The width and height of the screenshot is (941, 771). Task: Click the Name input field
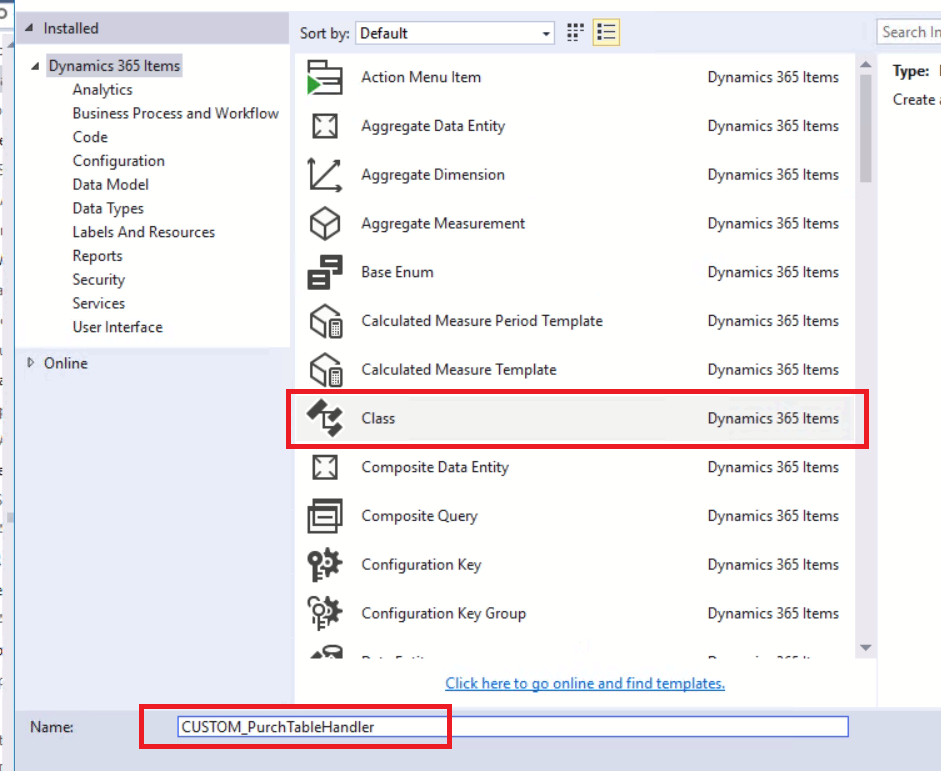pyautogui.click(x=513, y=727)
